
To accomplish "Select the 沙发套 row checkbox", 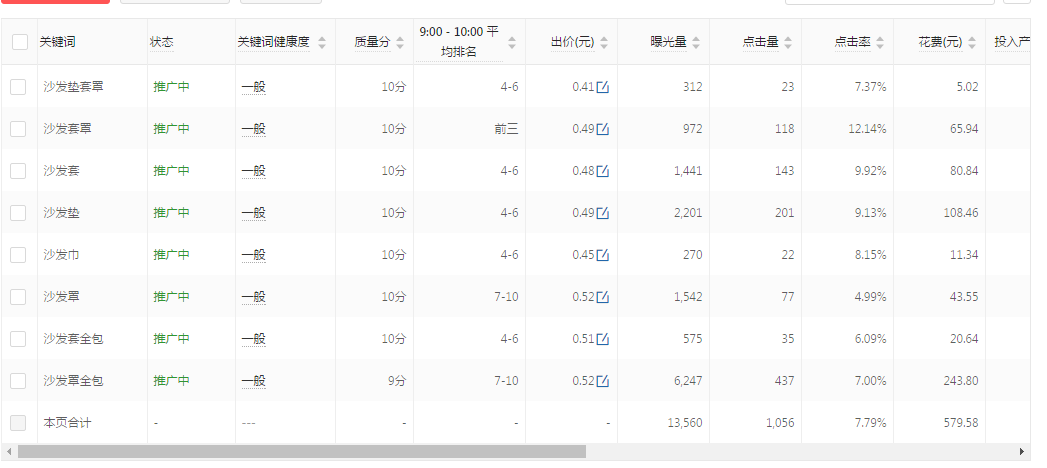I will click(x=18, y=171).
